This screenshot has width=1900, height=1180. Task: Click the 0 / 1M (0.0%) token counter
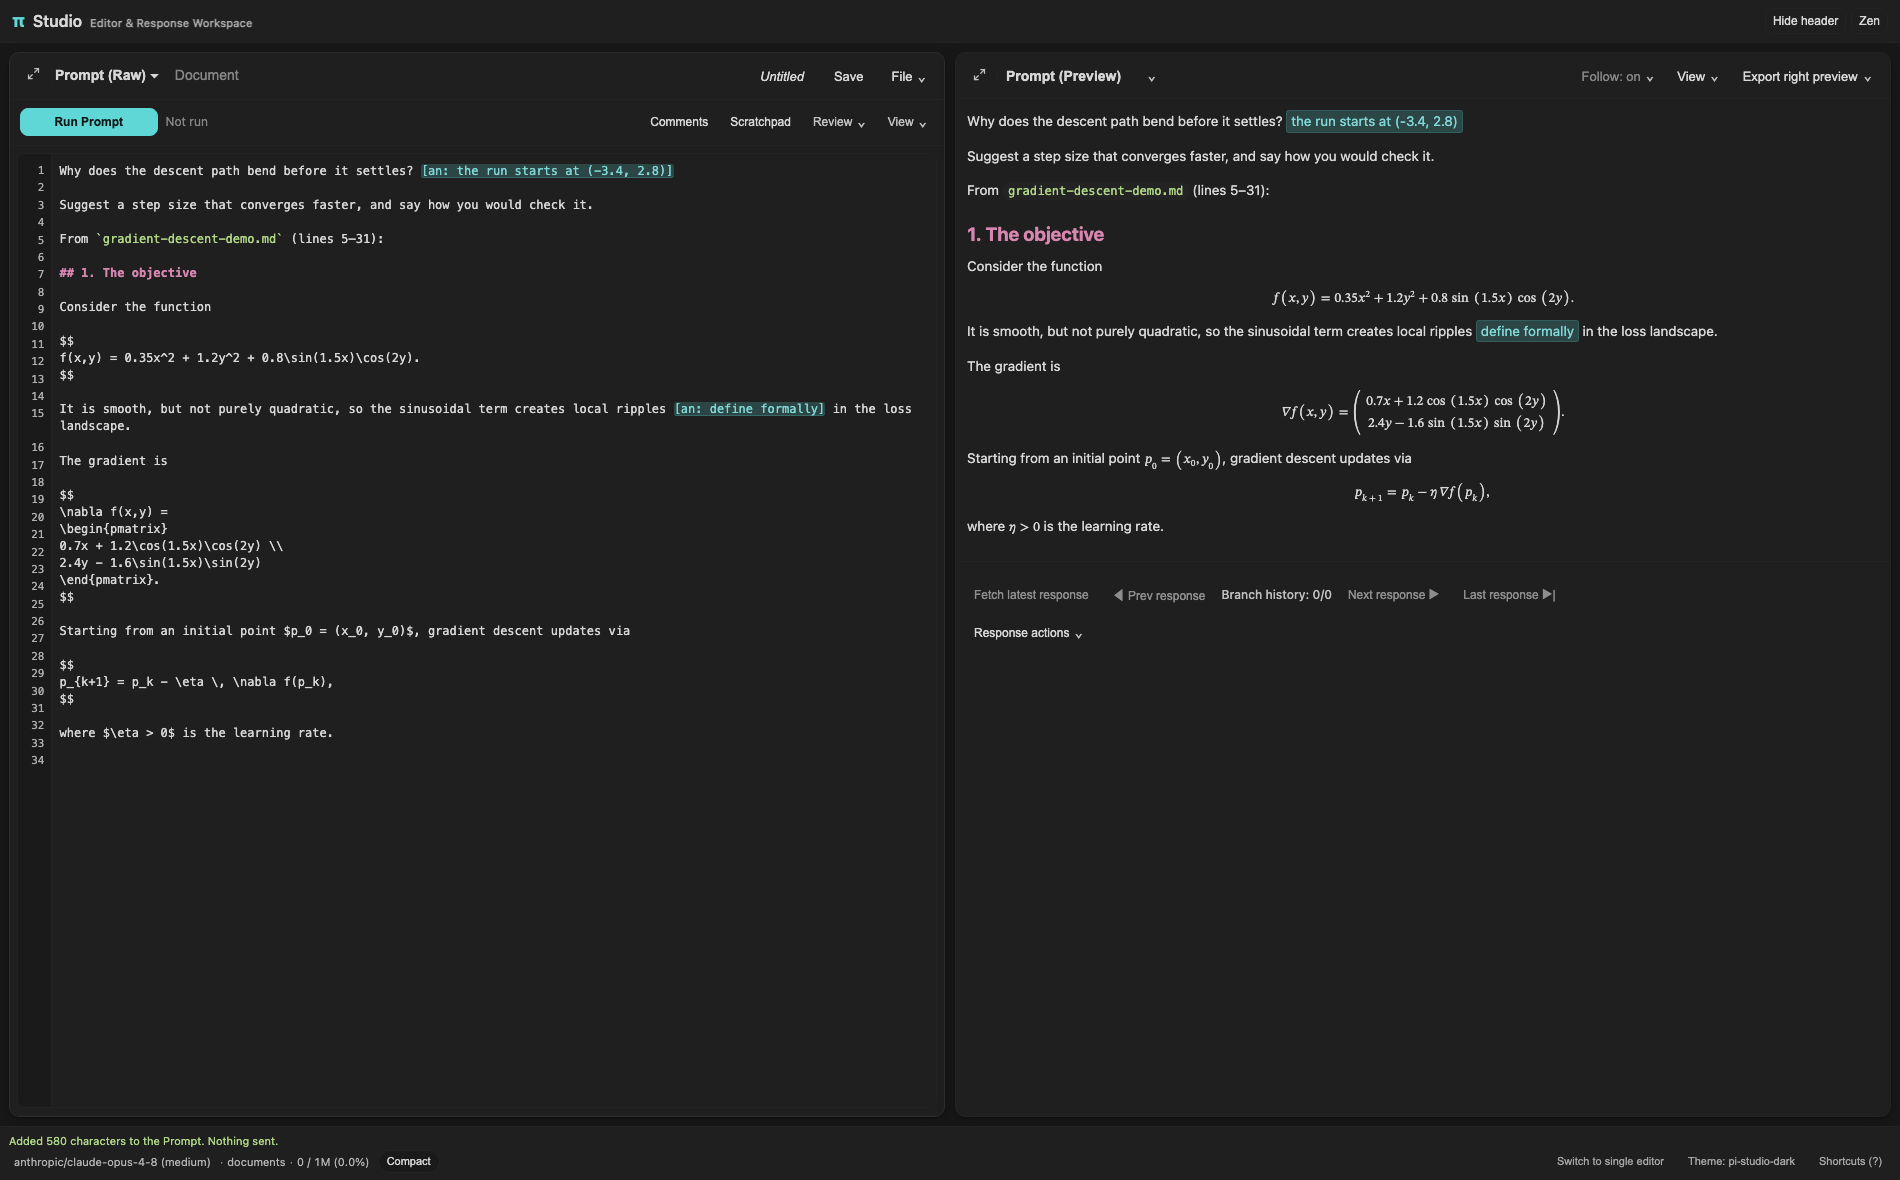click(x=333, y=1162)
